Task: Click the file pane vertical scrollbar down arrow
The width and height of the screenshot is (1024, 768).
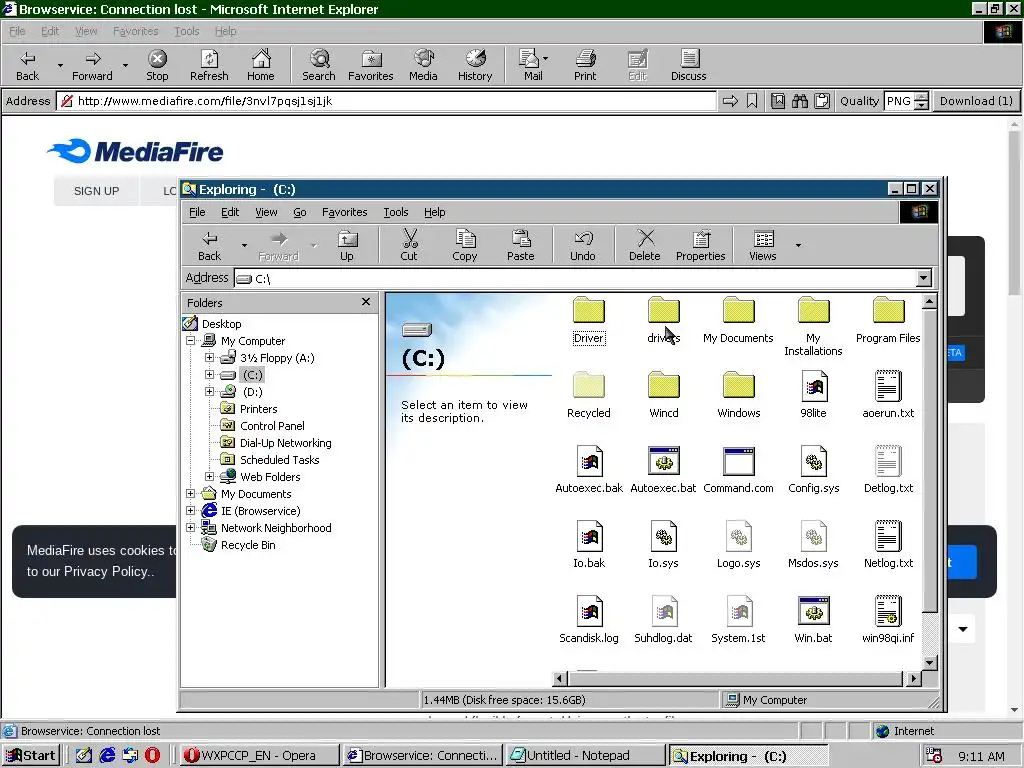Action: (930, 663)
